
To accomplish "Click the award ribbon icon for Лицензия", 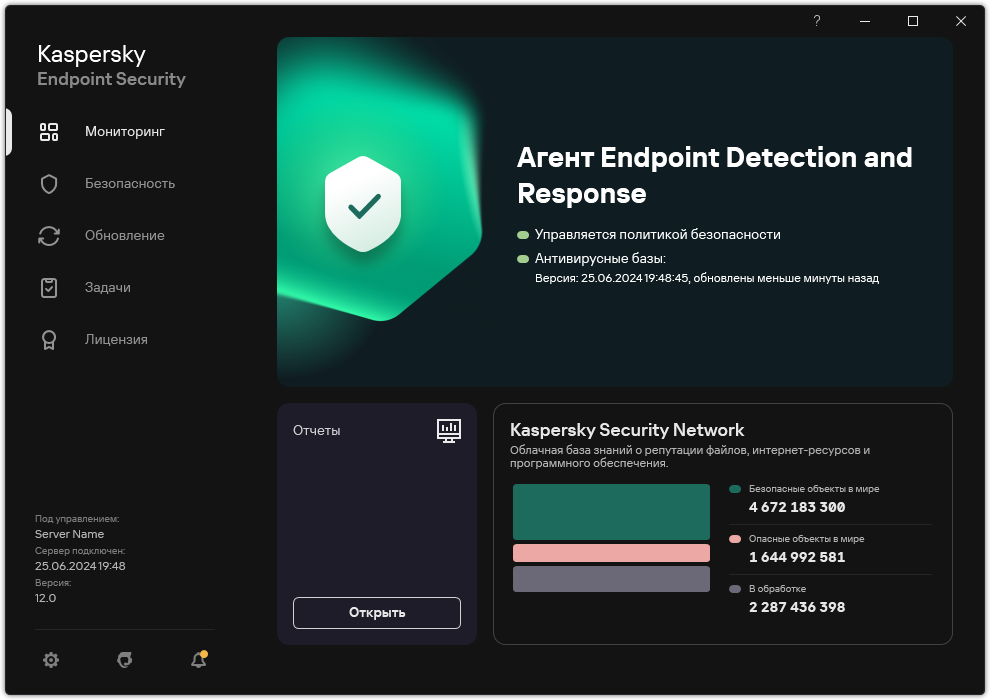I will pos(49,340).
